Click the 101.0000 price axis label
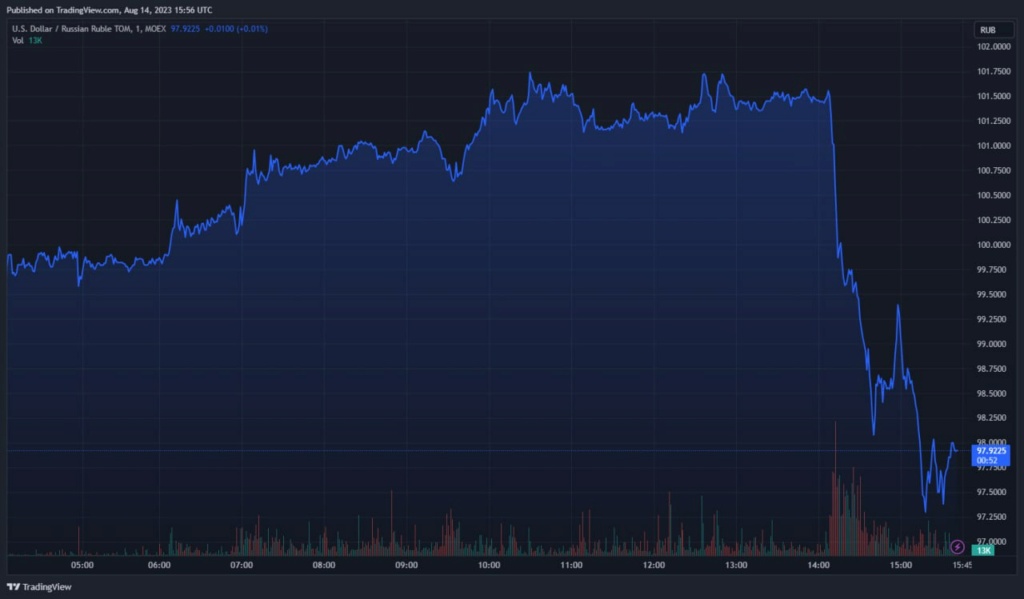The image size is (1024, 599). [993, 146]
